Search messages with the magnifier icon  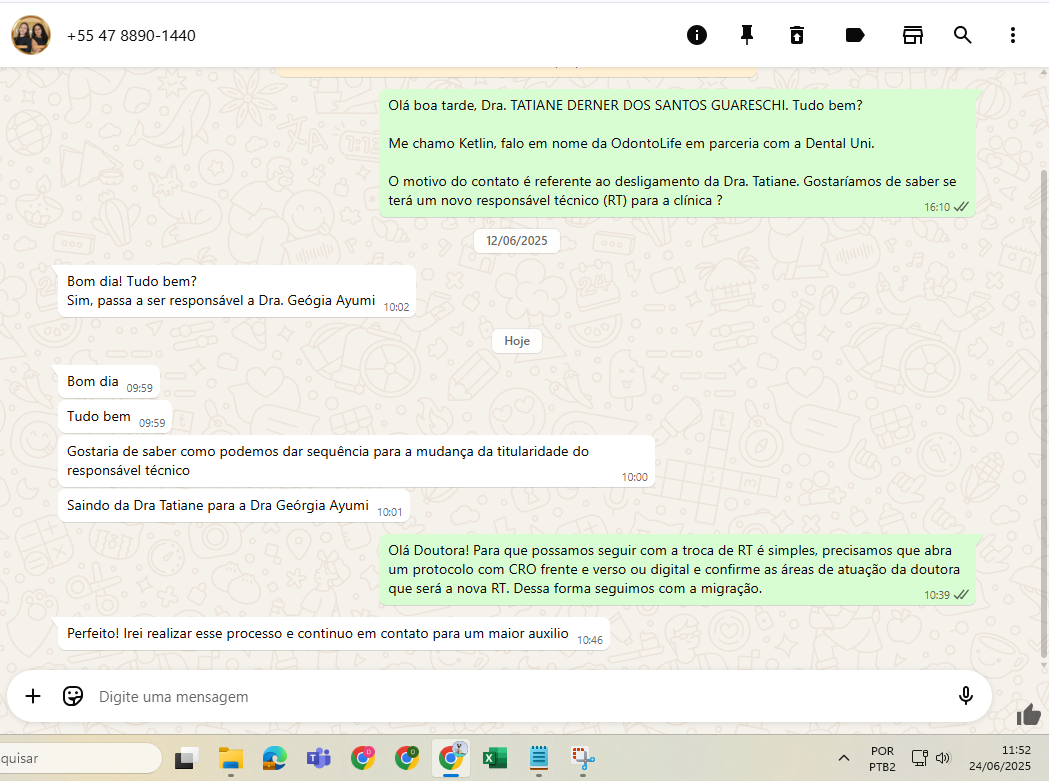[x=962, y=35]
